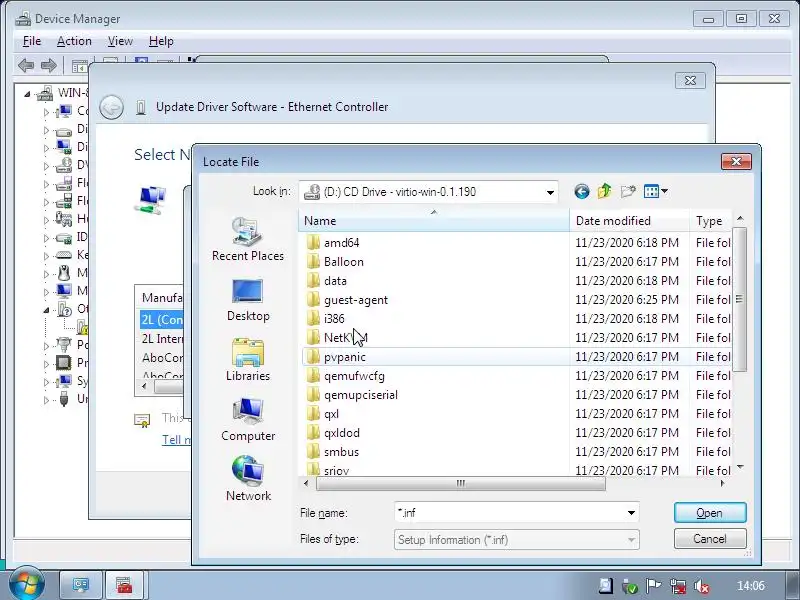Collapse the WIN- computer root node
800x600 pixels.
[x=28, y=94]
